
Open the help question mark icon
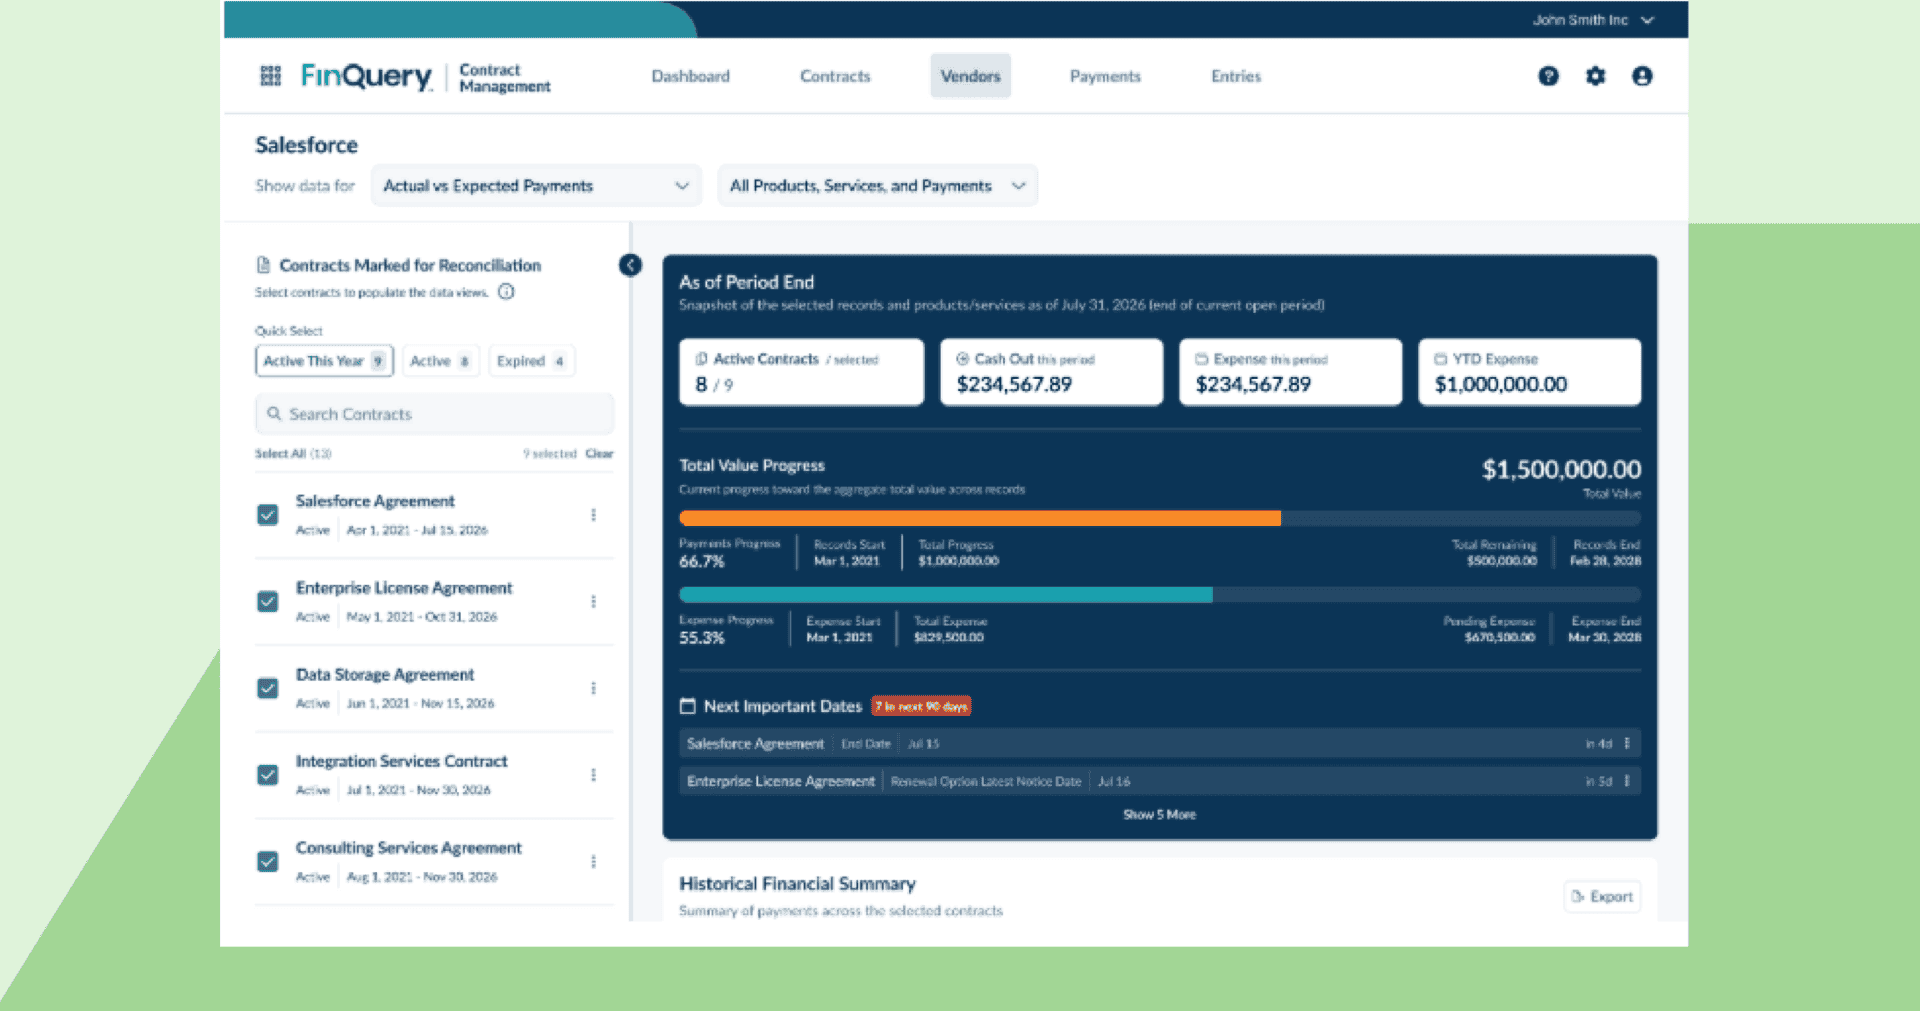coord(1548,76)
